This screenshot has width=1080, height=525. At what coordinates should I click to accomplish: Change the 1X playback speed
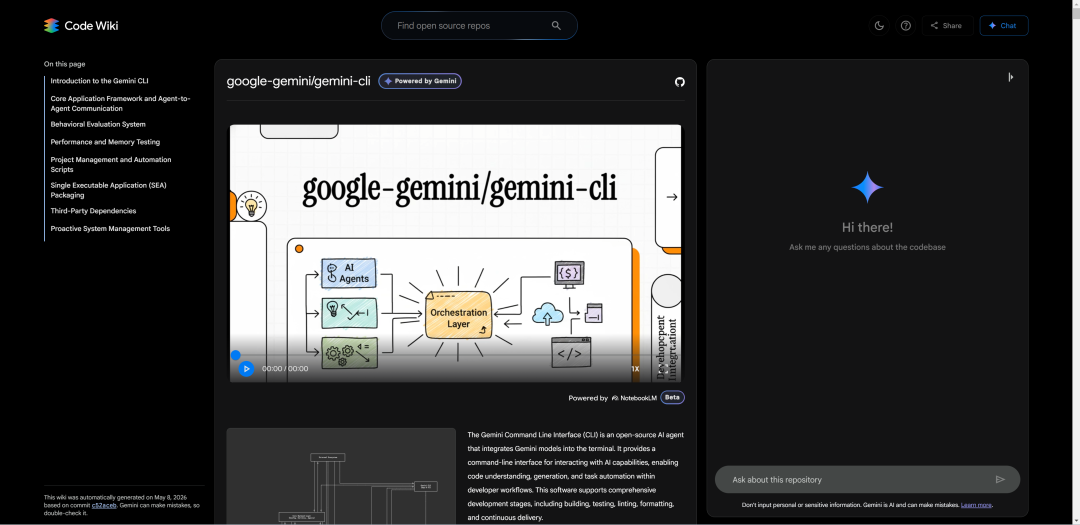[x=635, y=369]
